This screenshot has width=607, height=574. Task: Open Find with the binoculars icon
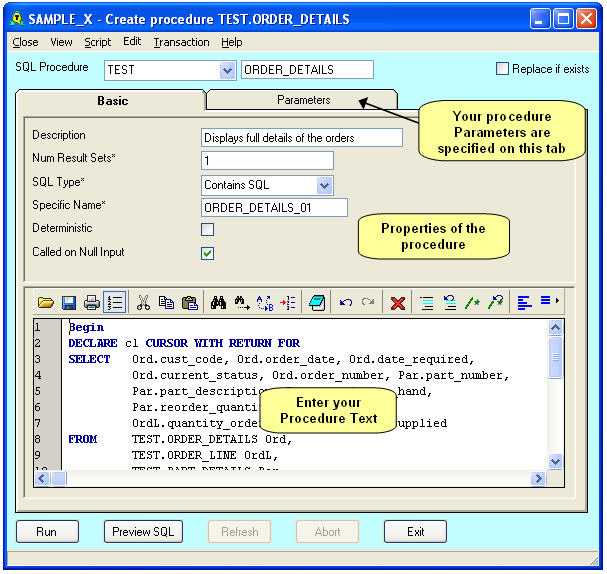pyautogui.click(x=218, y=302)
